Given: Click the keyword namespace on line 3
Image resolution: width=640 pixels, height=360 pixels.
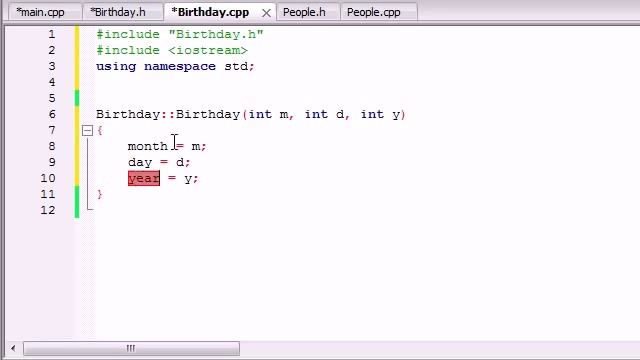Looking at the screenshot, I should [x=180, y=67].
